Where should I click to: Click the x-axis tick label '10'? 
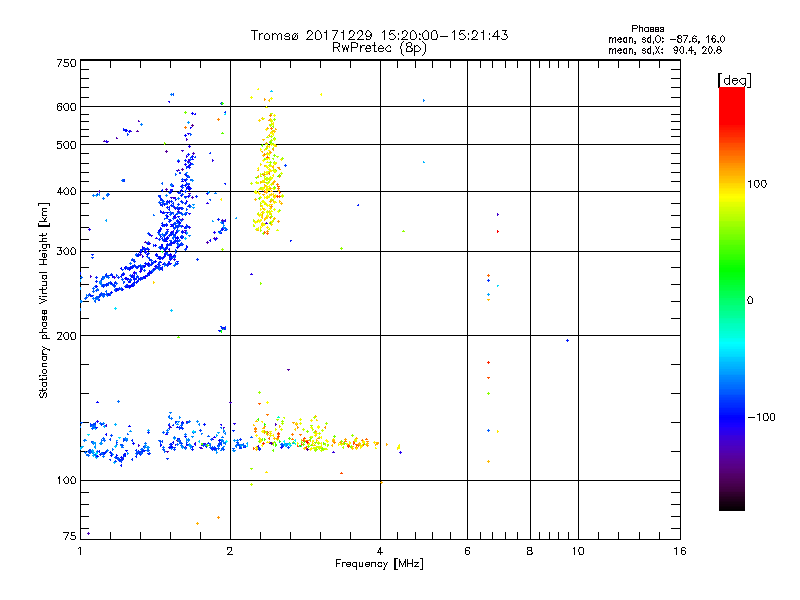pyautogui.click(x=578, y=551)
